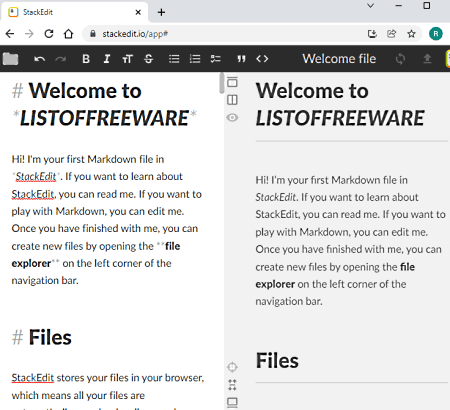450x410 pixels.
Task: Insert a heading with the heading tool
Action: coord(127,59)
